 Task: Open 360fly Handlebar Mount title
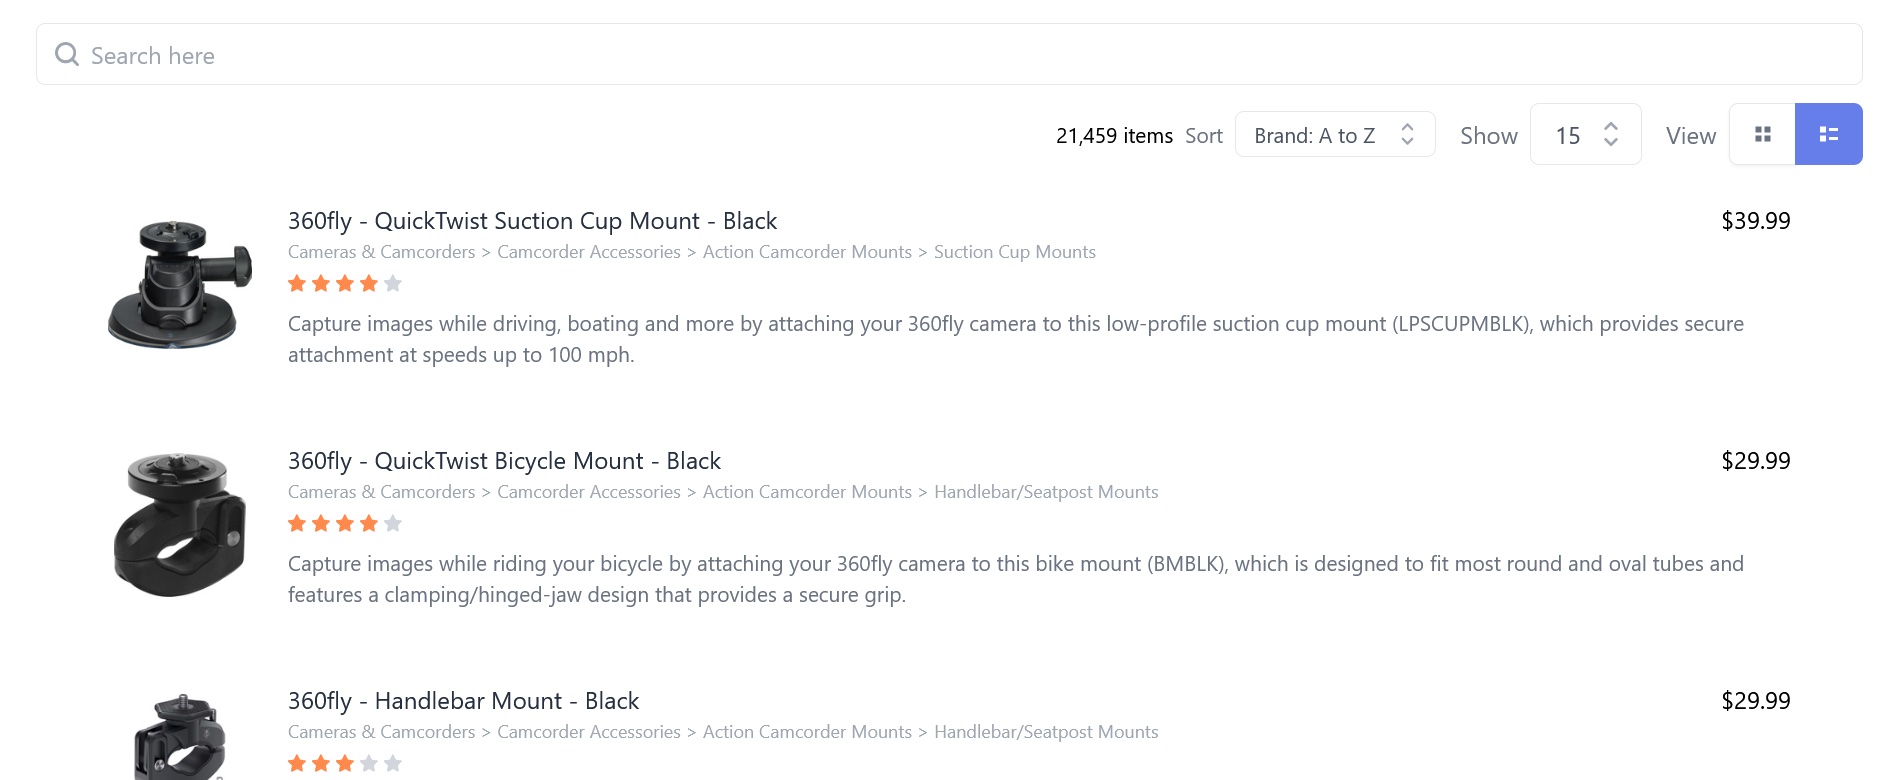click(x=463, y=701)
